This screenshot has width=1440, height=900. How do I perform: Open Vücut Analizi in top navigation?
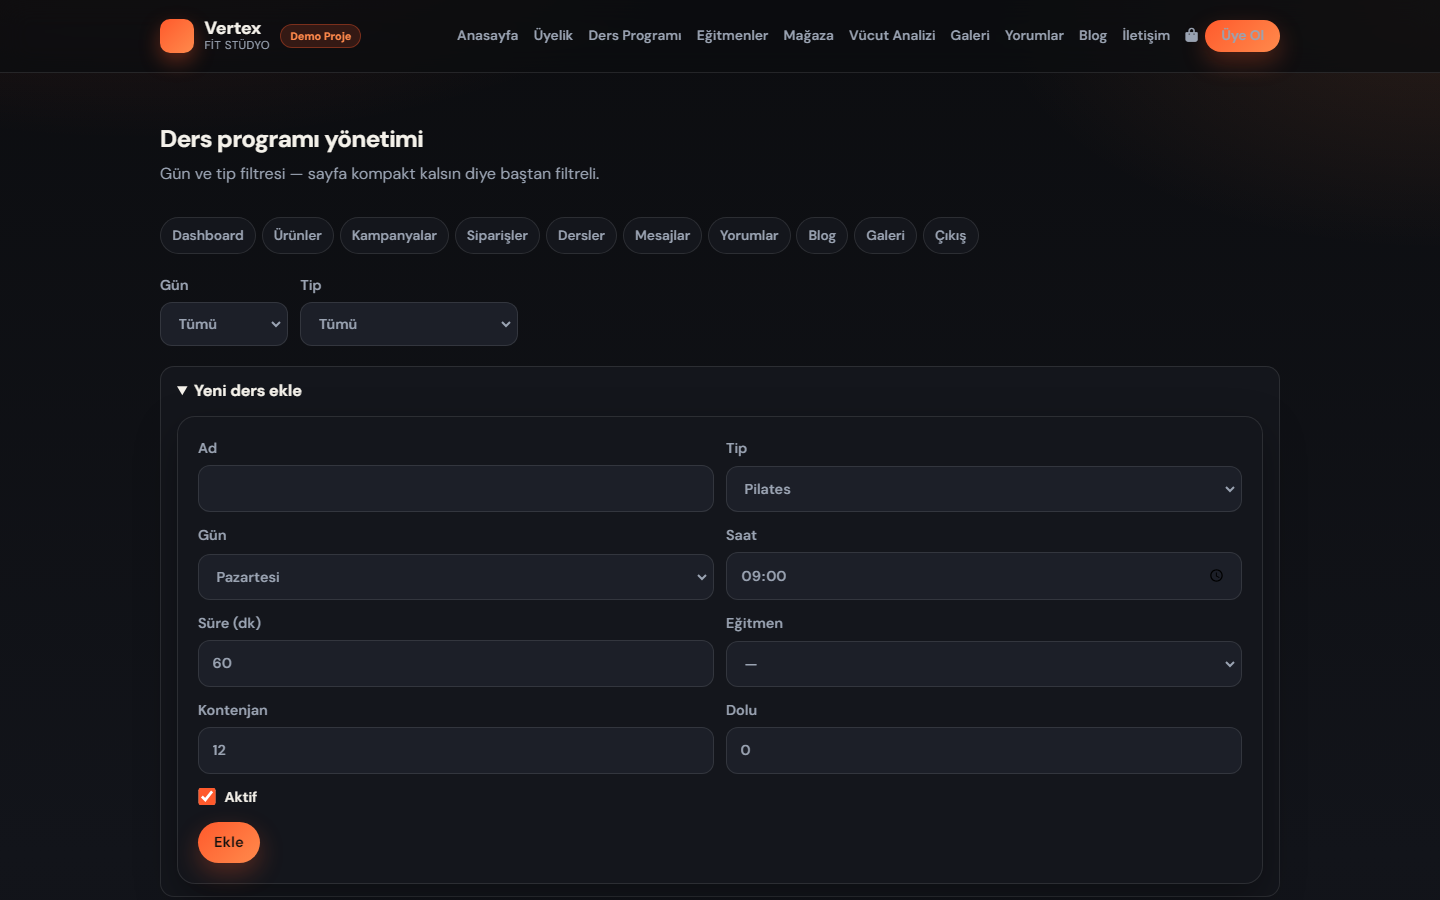pyautogui.click(x=892, y=36)
